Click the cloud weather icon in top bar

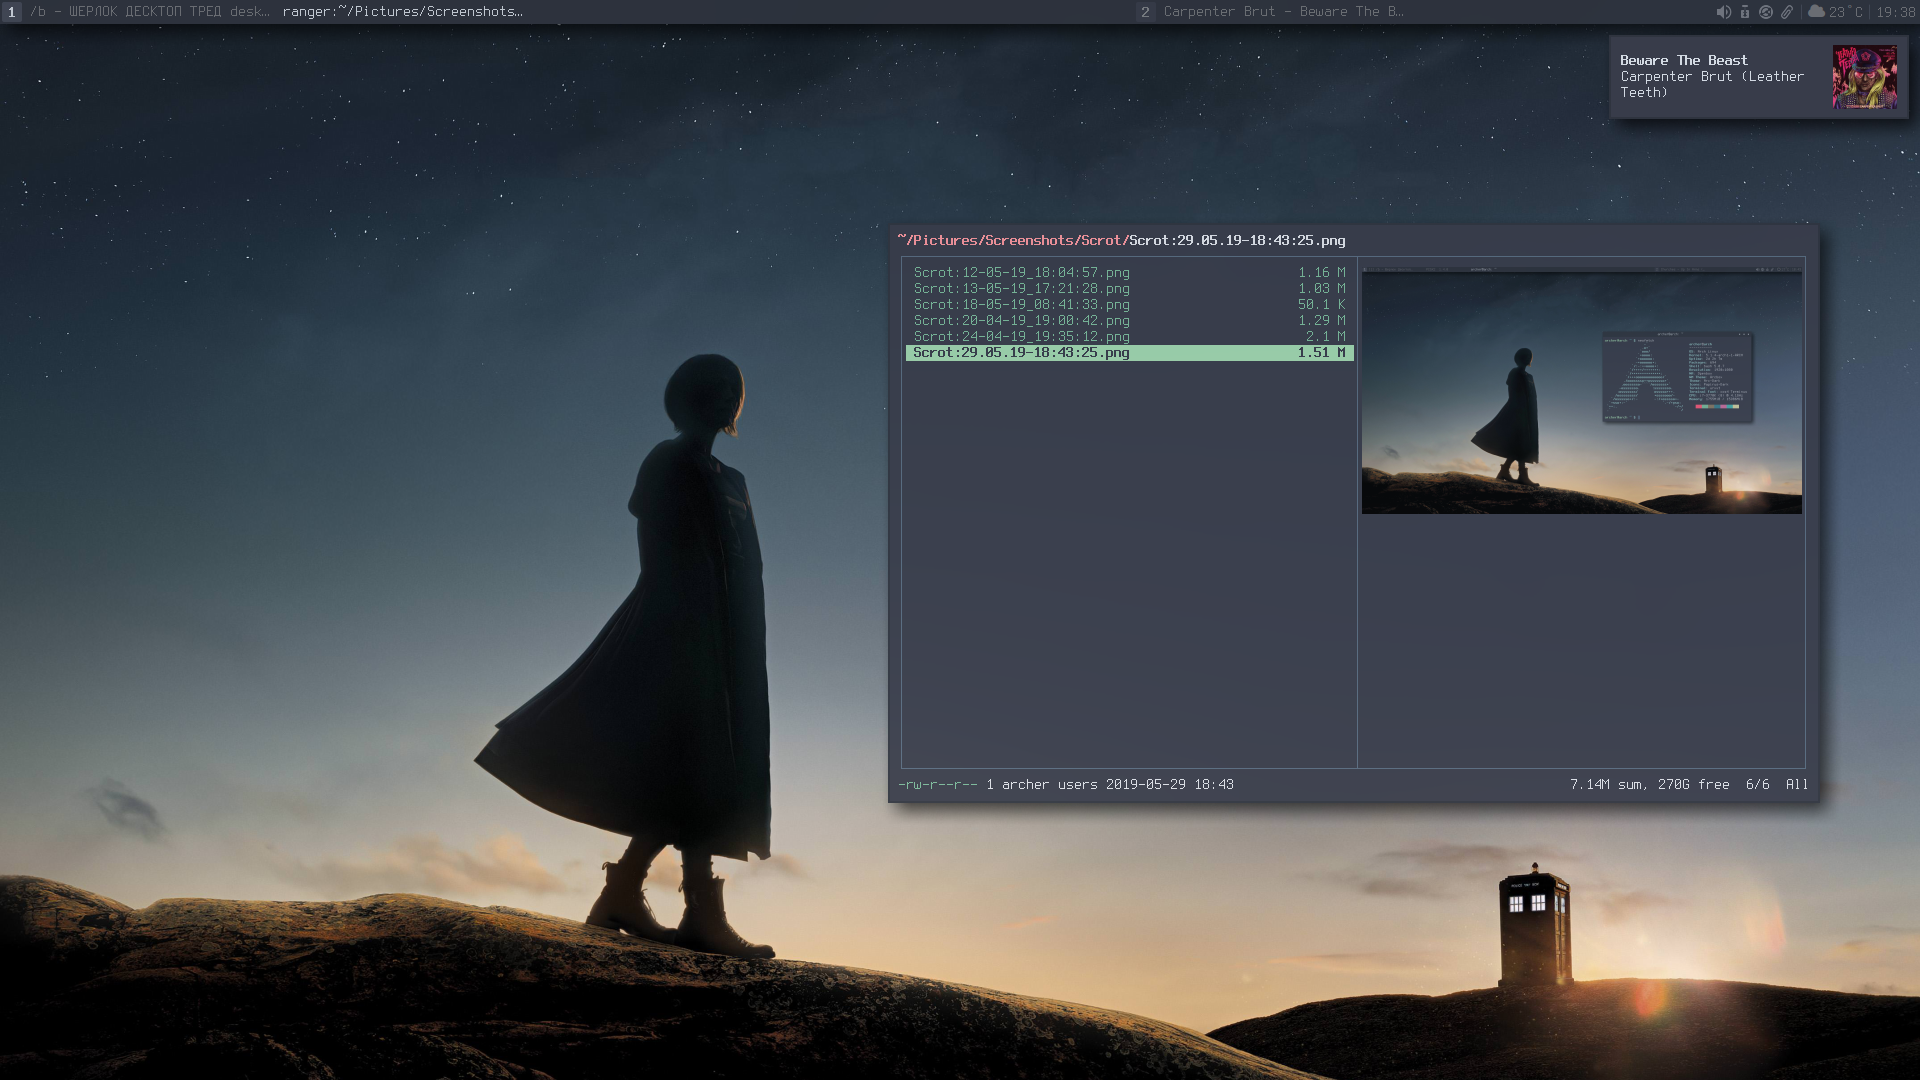point(1816,12)
